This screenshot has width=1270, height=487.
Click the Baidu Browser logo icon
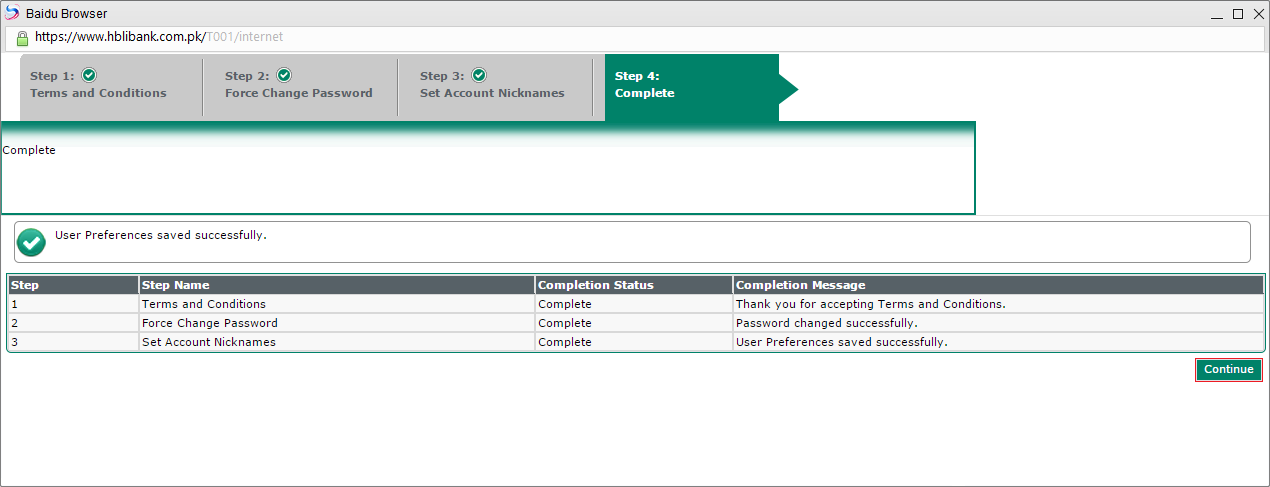[x=12, y=14]
